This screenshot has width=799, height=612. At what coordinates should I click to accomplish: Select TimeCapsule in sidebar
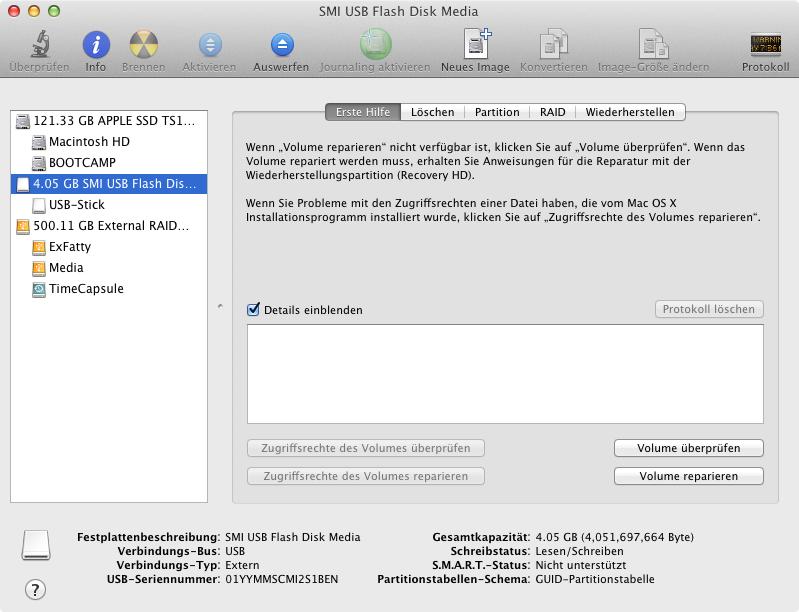[x=109, y=289]
